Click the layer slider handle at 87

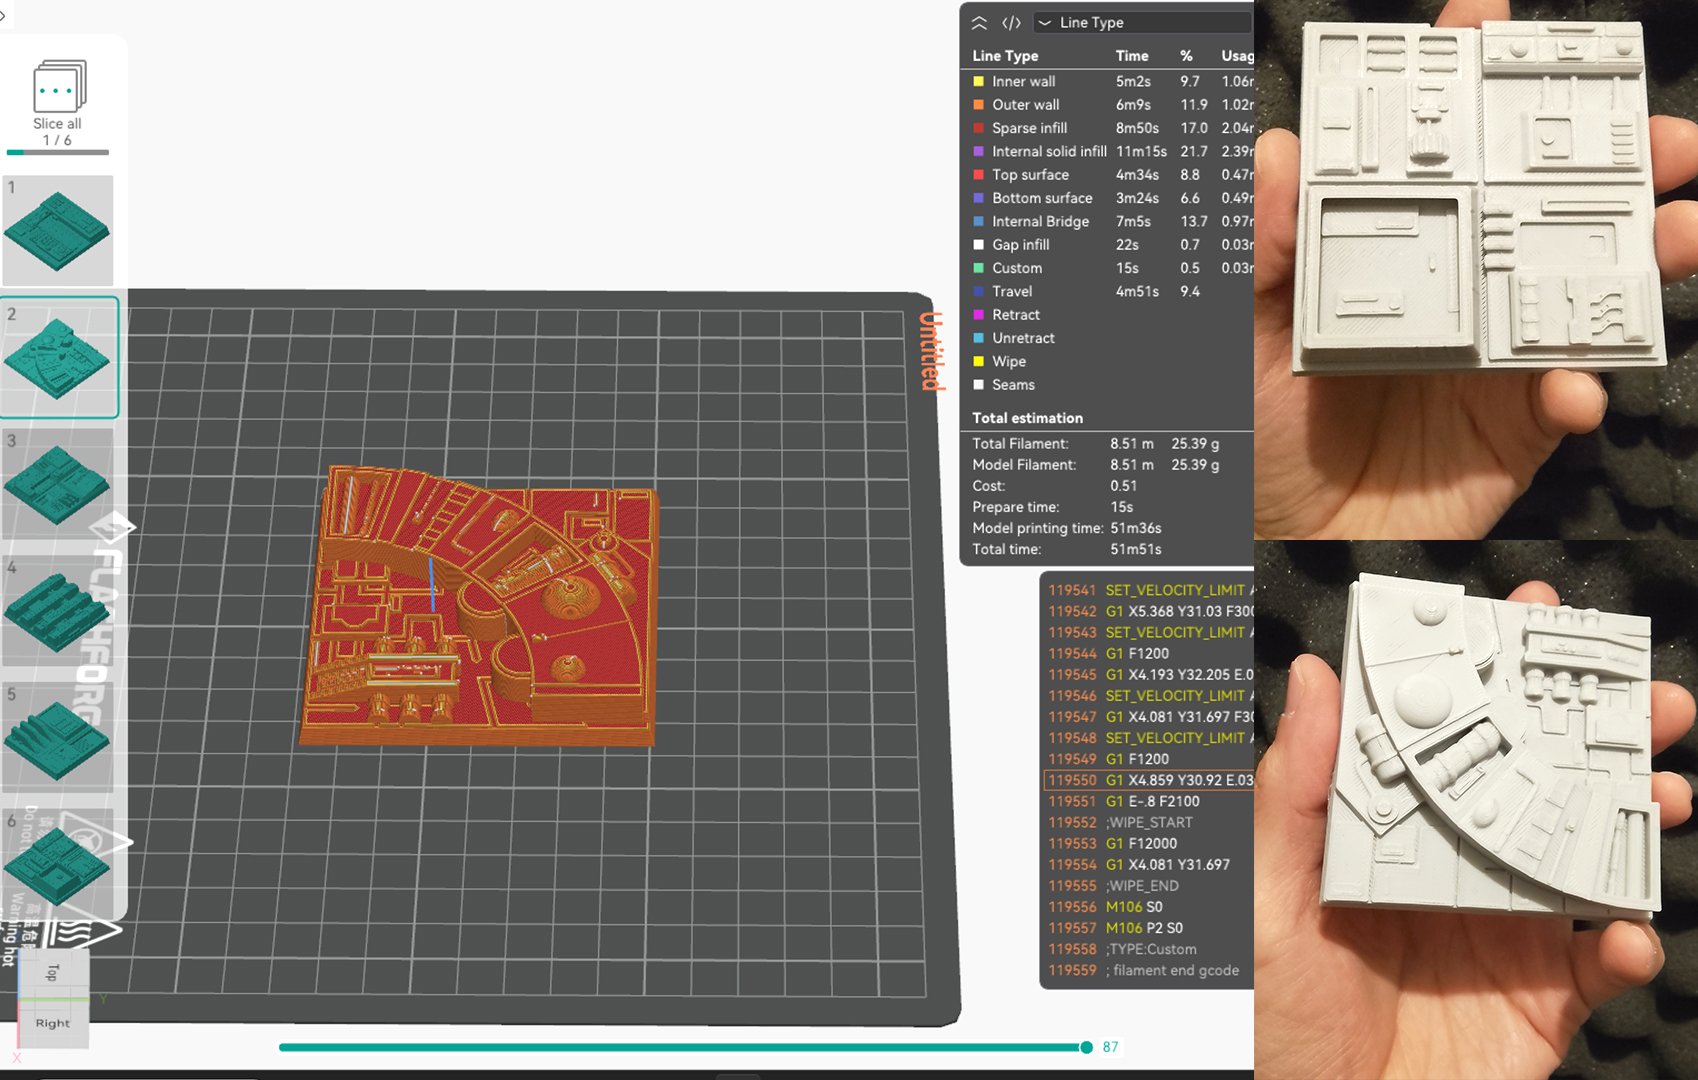tap(1086, 1047)
